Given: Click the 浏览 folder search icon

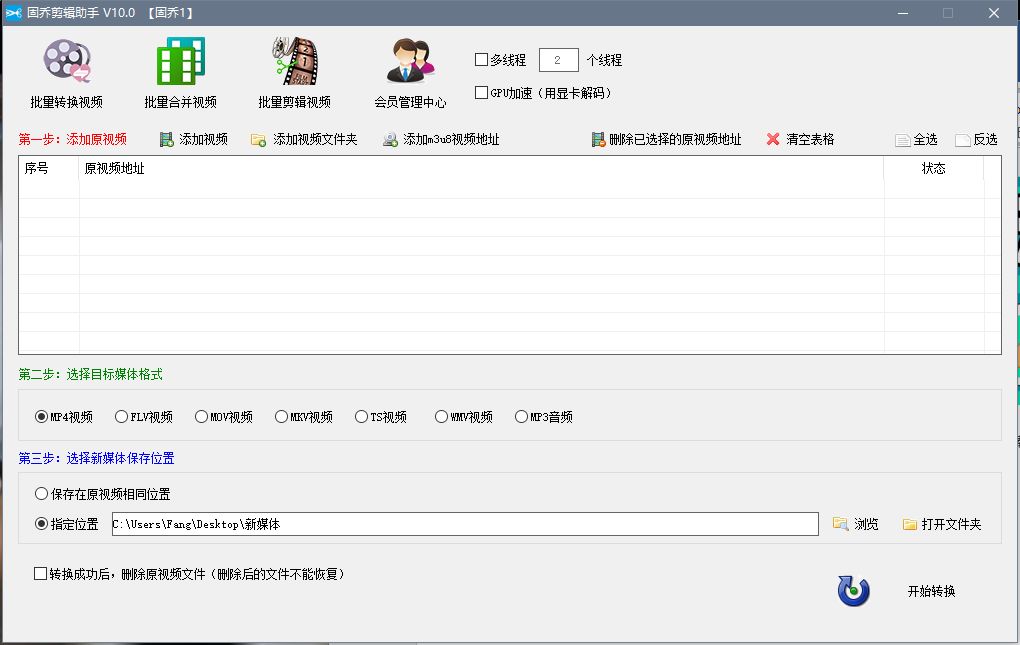Looking at the screenshot, I should (x=840, y=523).
